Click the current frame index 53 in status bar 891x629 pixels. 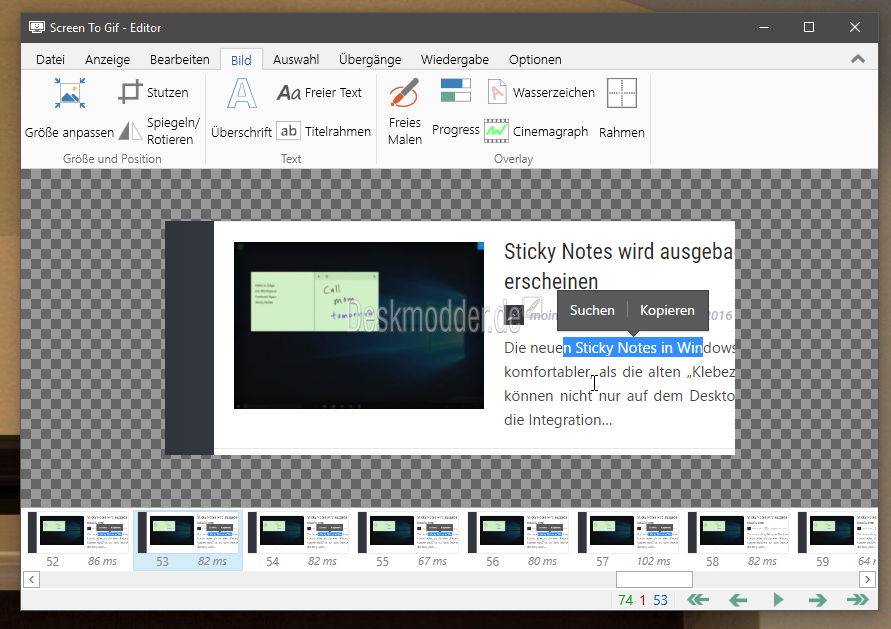point(660,600)
